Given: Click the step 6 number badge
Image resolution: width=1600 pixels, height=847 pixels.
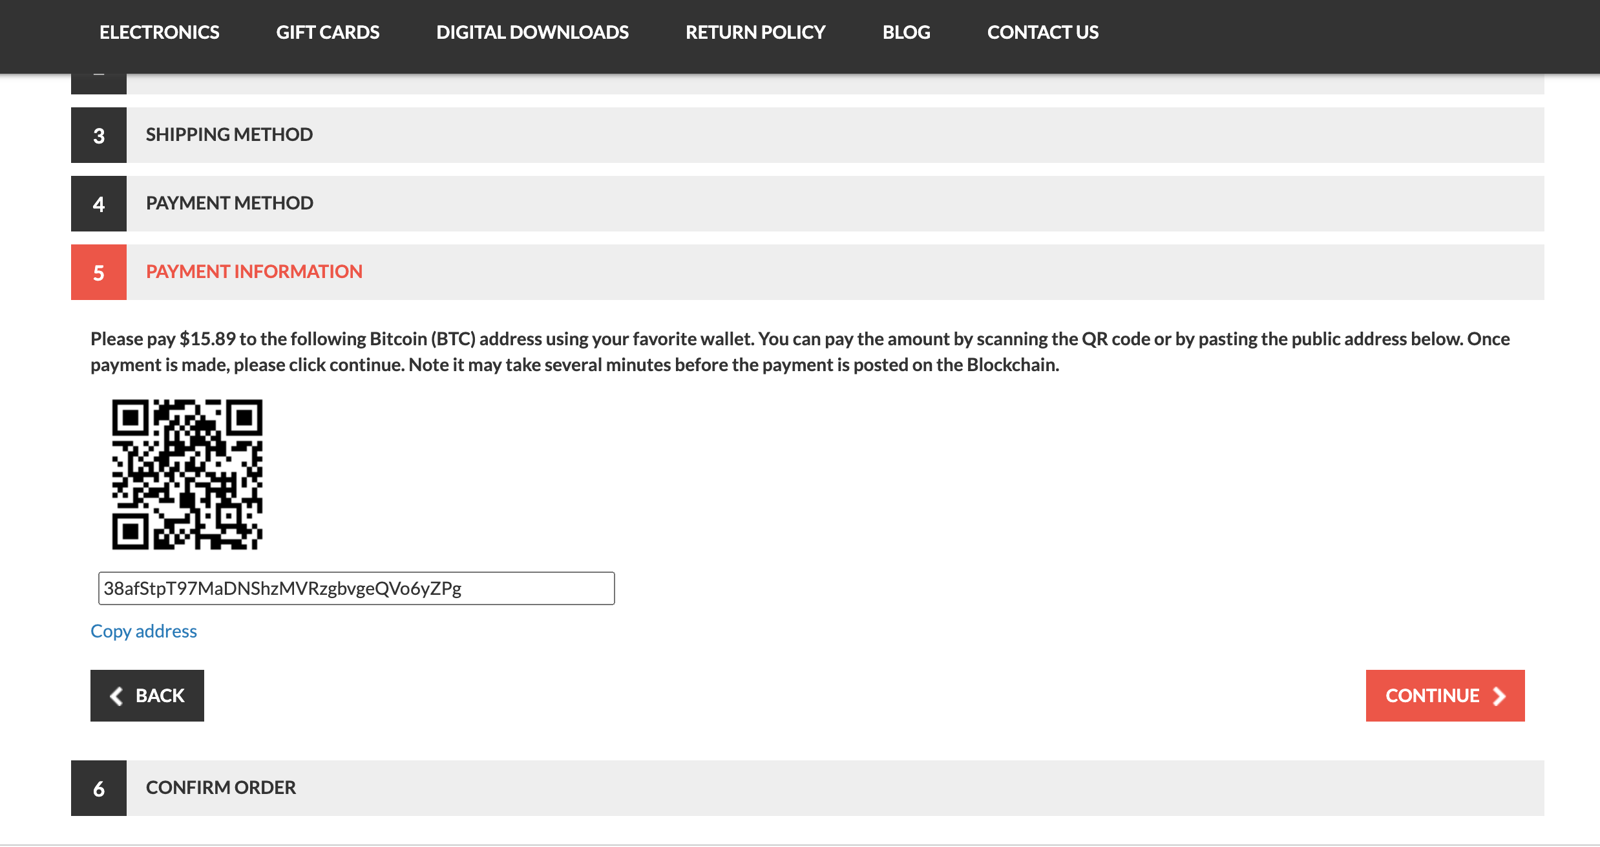Looking at the screenshot, I should 99,788.
